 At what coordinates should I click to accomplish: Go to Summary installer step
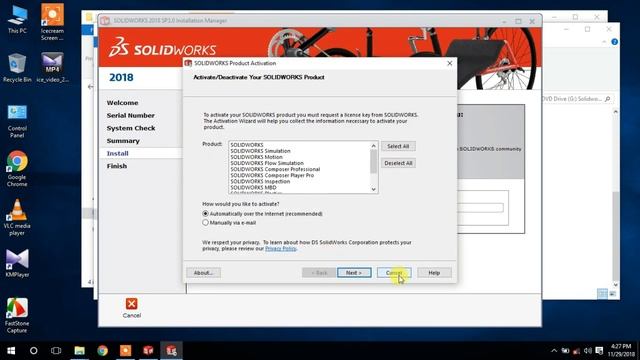pos(123,141)
